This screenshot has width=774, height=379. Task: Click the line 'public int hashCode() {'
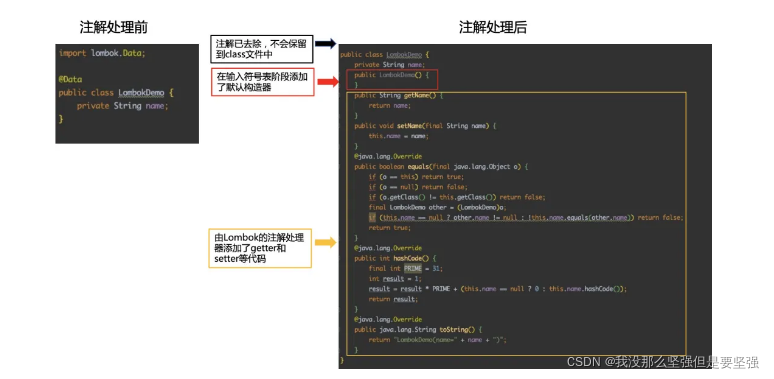tap(395, 258)
